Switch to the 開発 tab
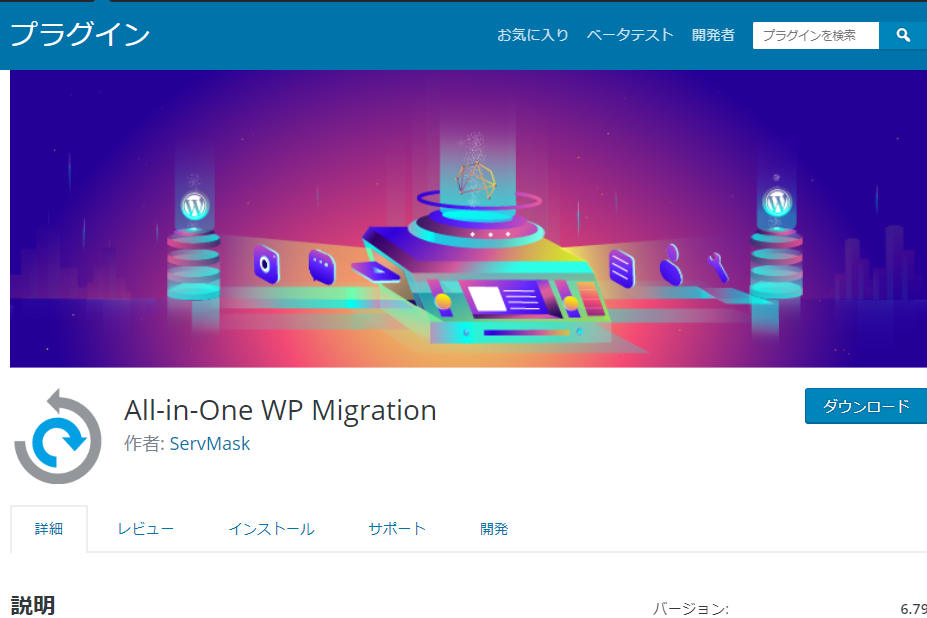The image size is (927, 618). pyautogui.click(x=494, y=529)
